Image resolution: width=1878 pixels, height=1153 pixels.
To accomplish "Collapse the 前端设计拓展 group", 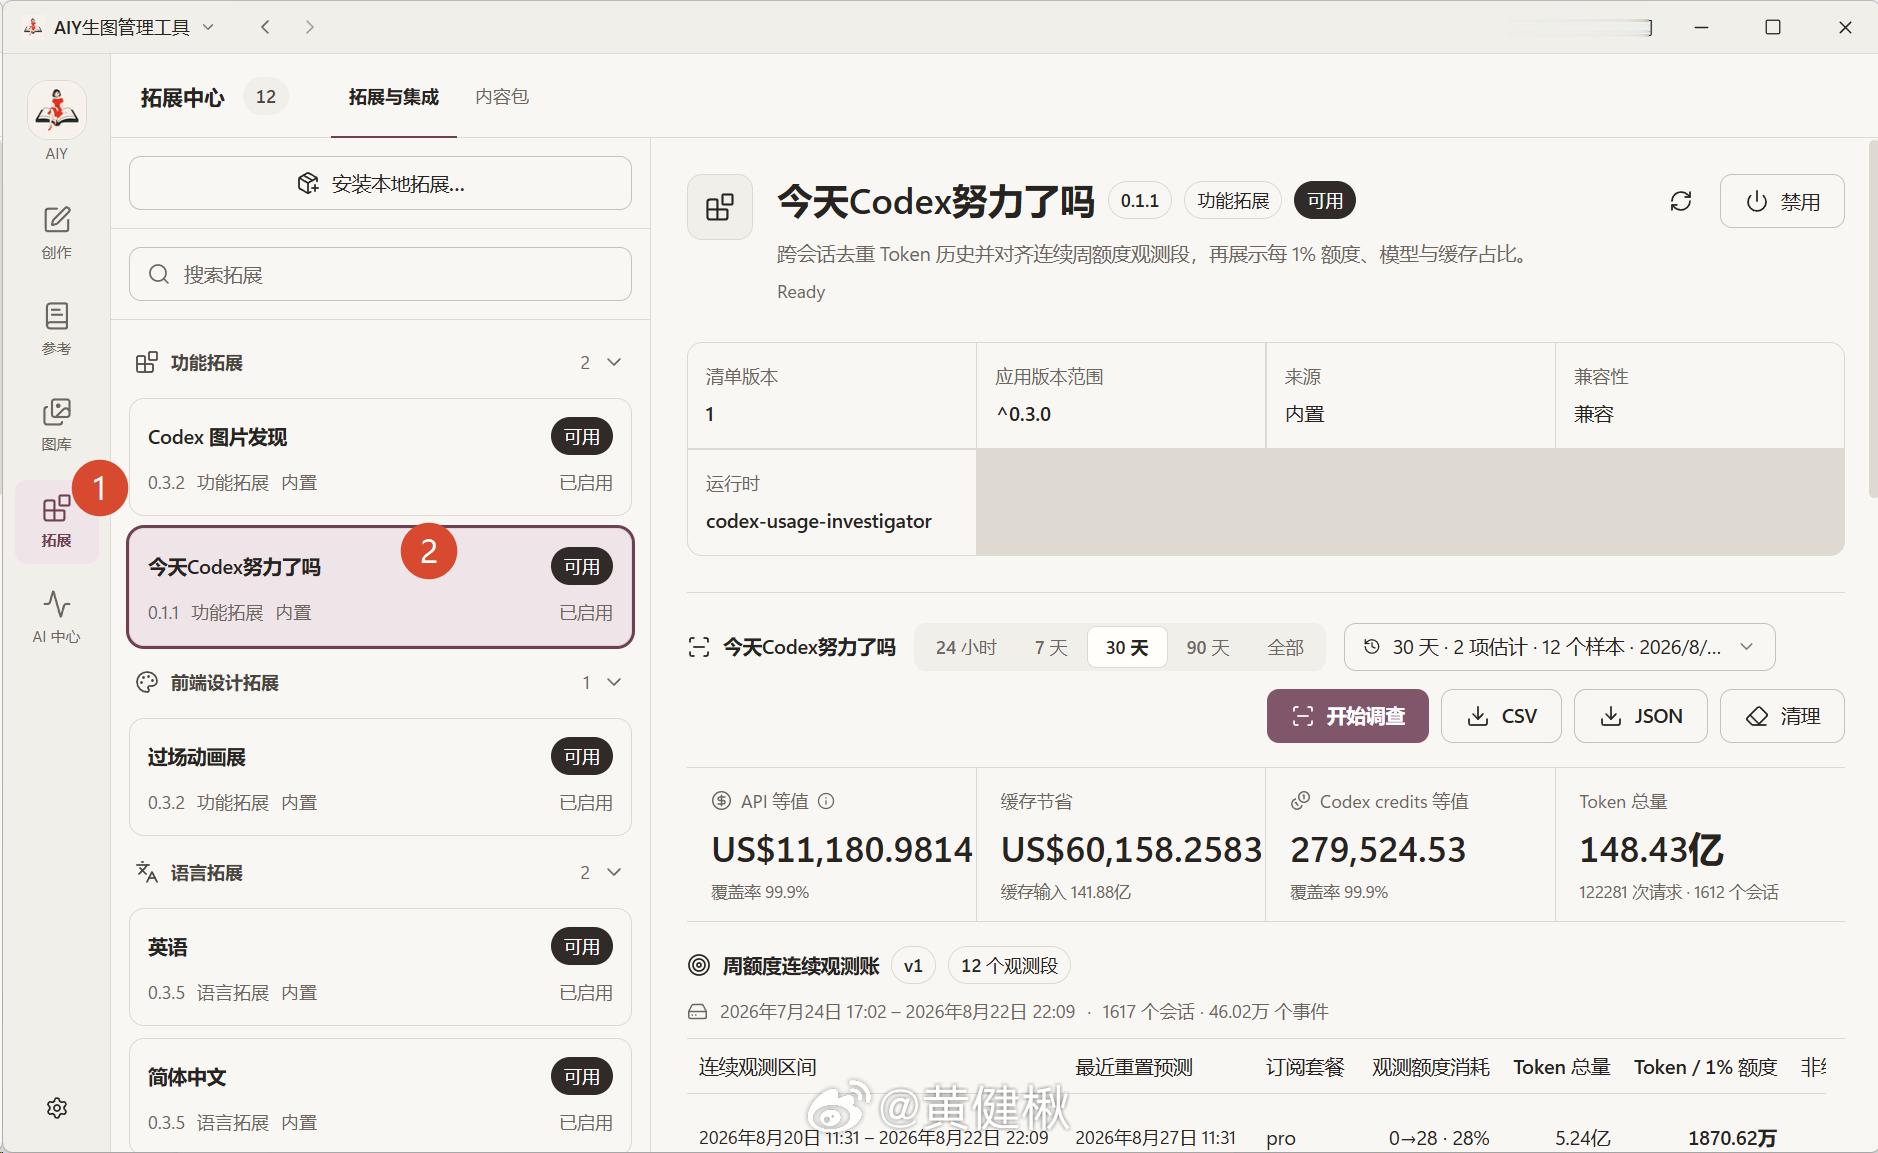I will click(x=614, y=682).
